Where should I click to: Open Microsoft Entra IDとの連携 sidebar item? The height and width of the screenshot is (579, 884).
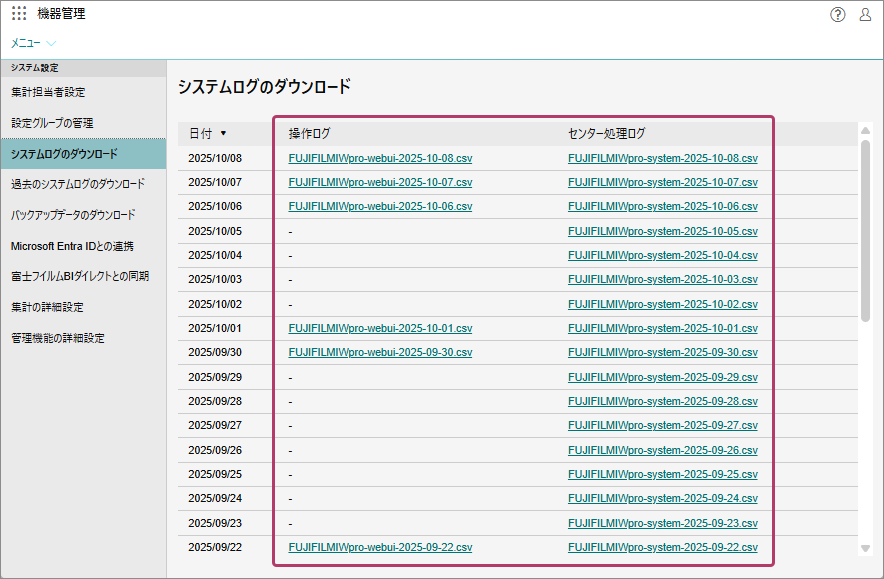(72, 246)
